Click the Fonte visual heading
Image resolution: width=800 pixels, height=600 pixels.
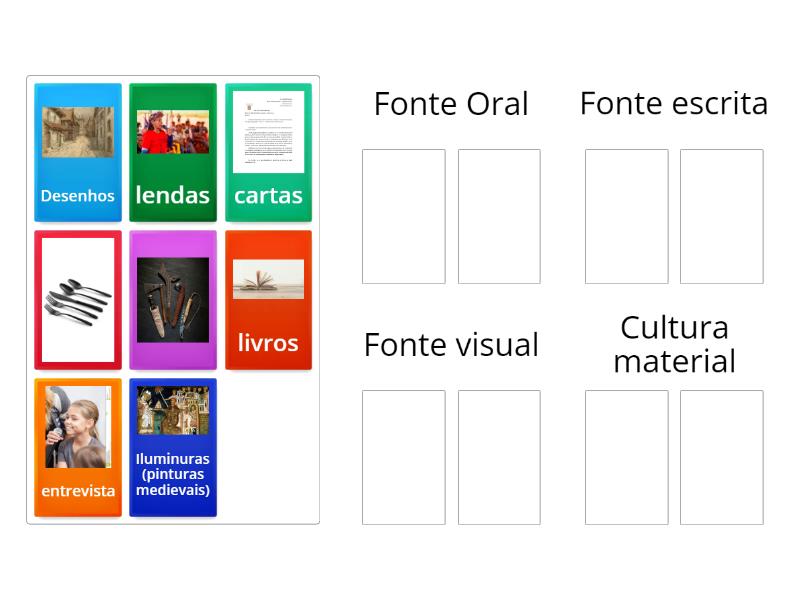[451, 345]
